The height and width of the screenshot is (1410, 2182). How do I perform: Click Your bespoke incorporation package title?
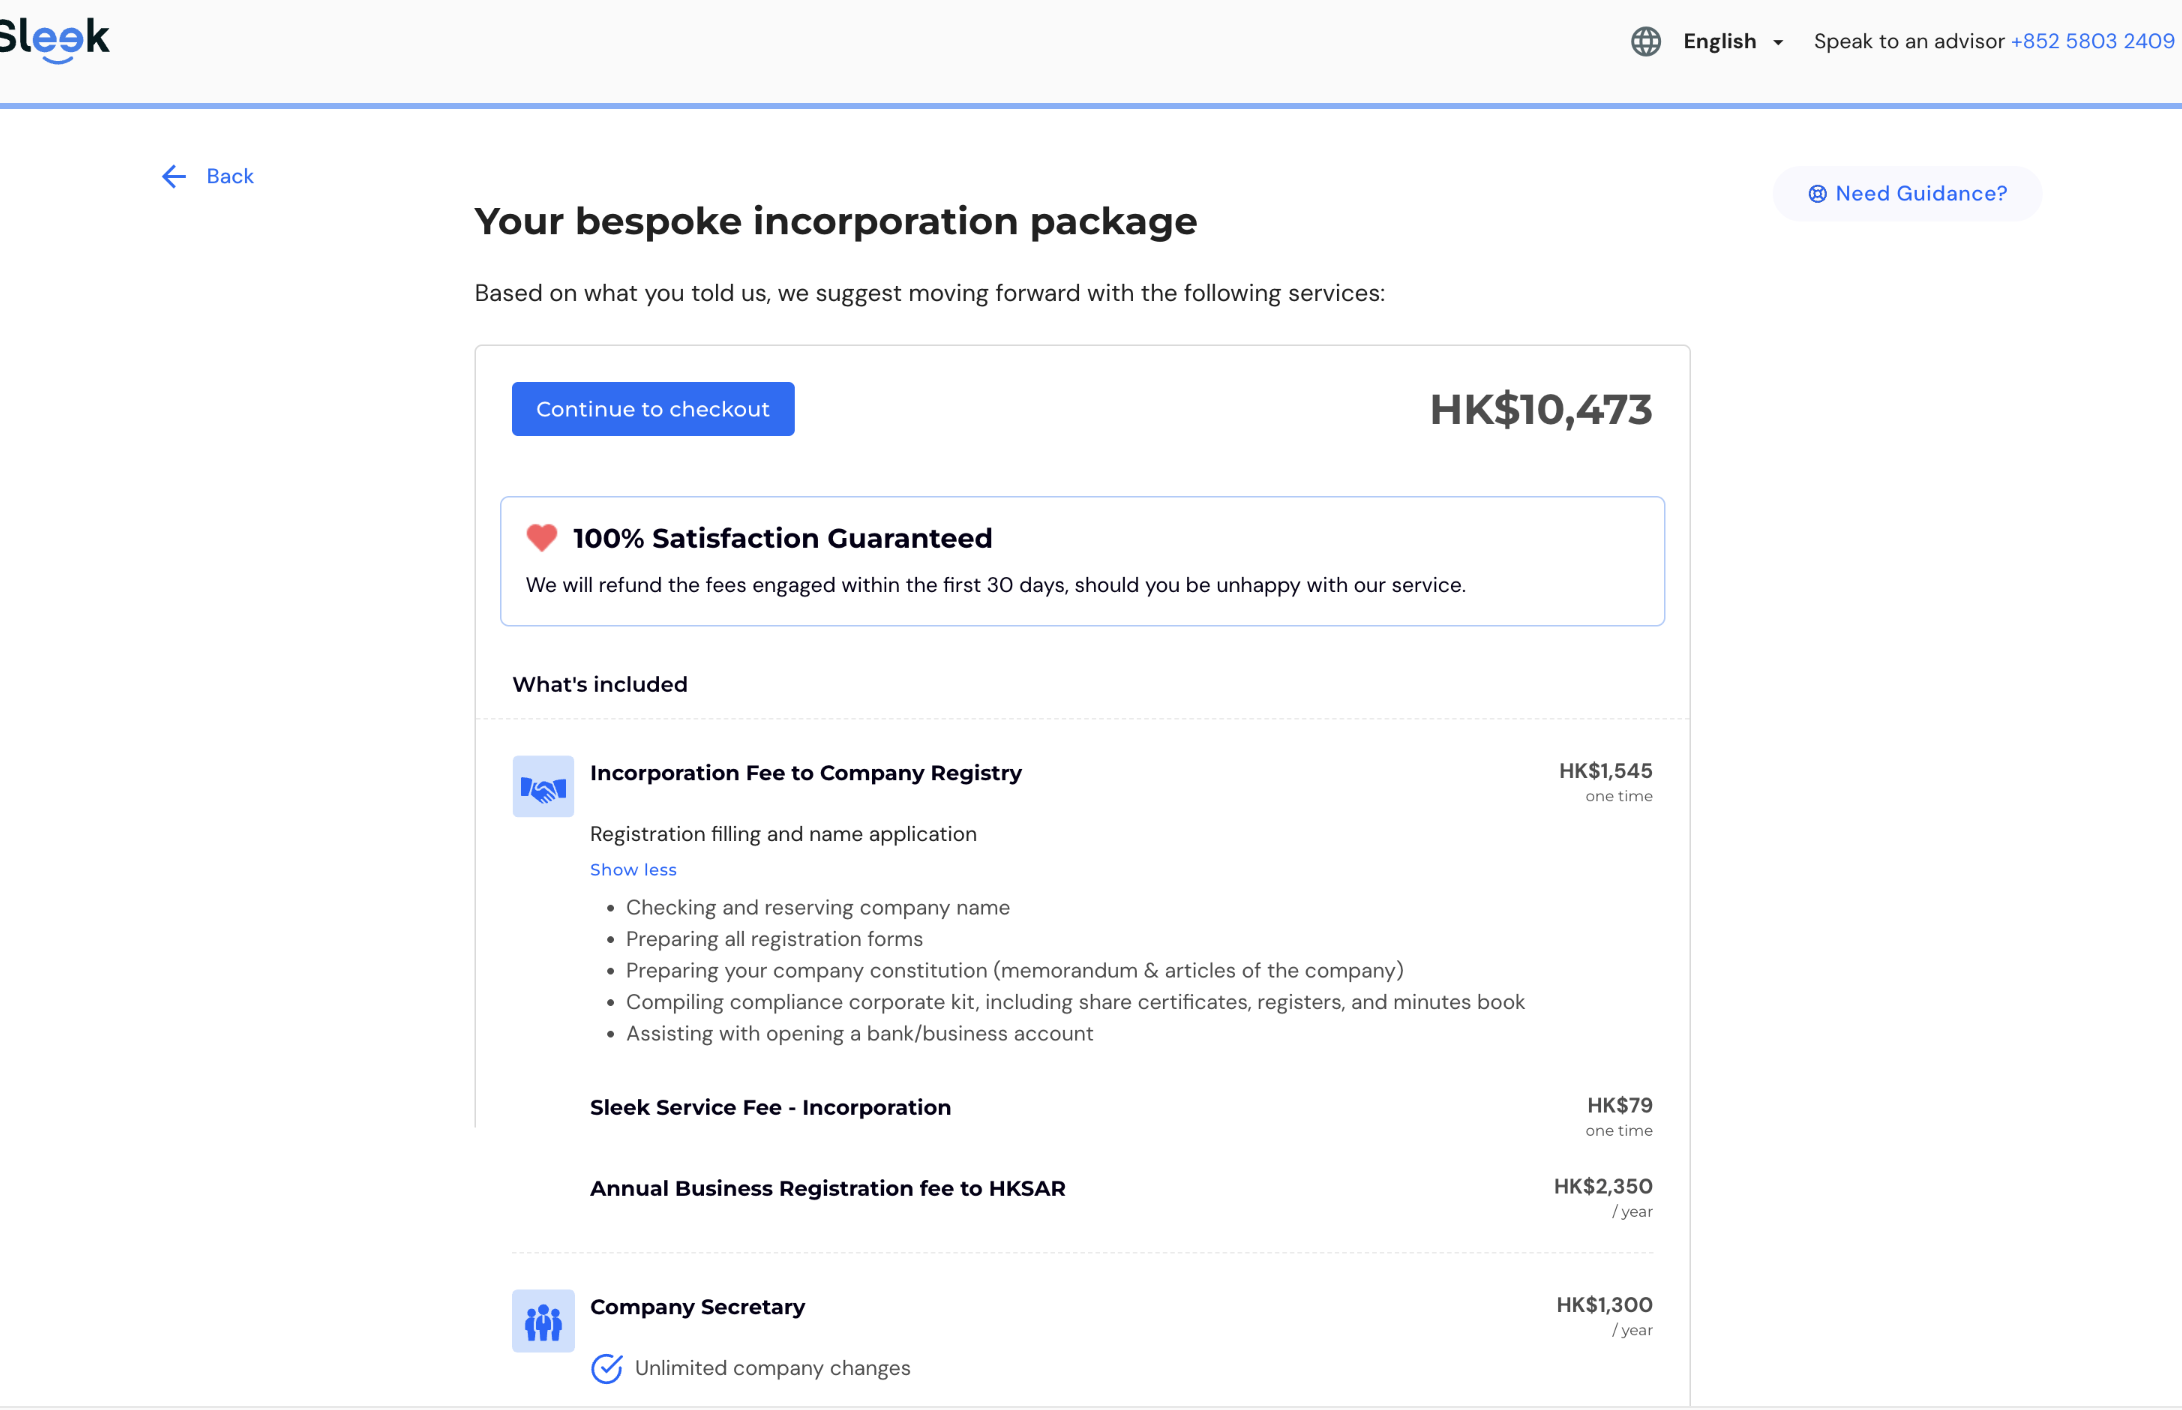tap(835, 221)
